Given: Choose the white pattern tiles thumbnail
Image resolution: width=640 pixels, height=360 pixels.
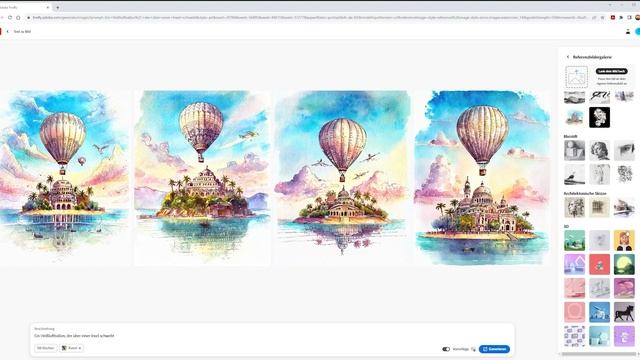Looking at the screenshot, I should coord(574,336).
